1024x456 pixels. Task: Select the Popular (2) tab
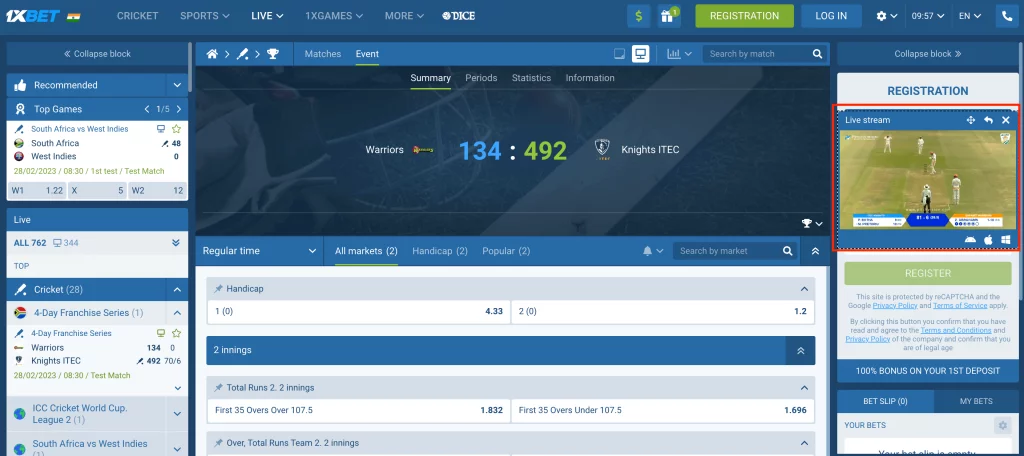(506, 251)
